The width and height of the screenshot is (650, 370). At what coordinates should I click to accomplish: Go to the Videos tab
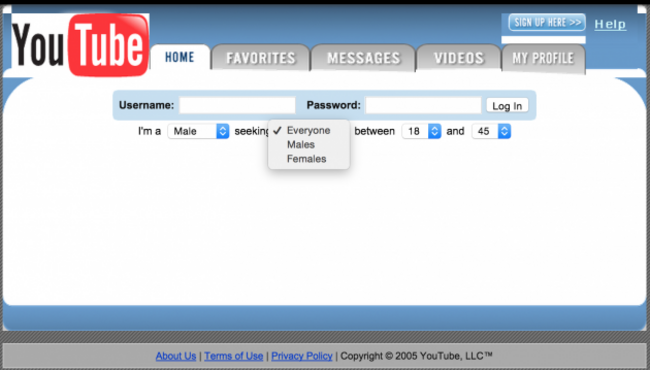[459, 58]
